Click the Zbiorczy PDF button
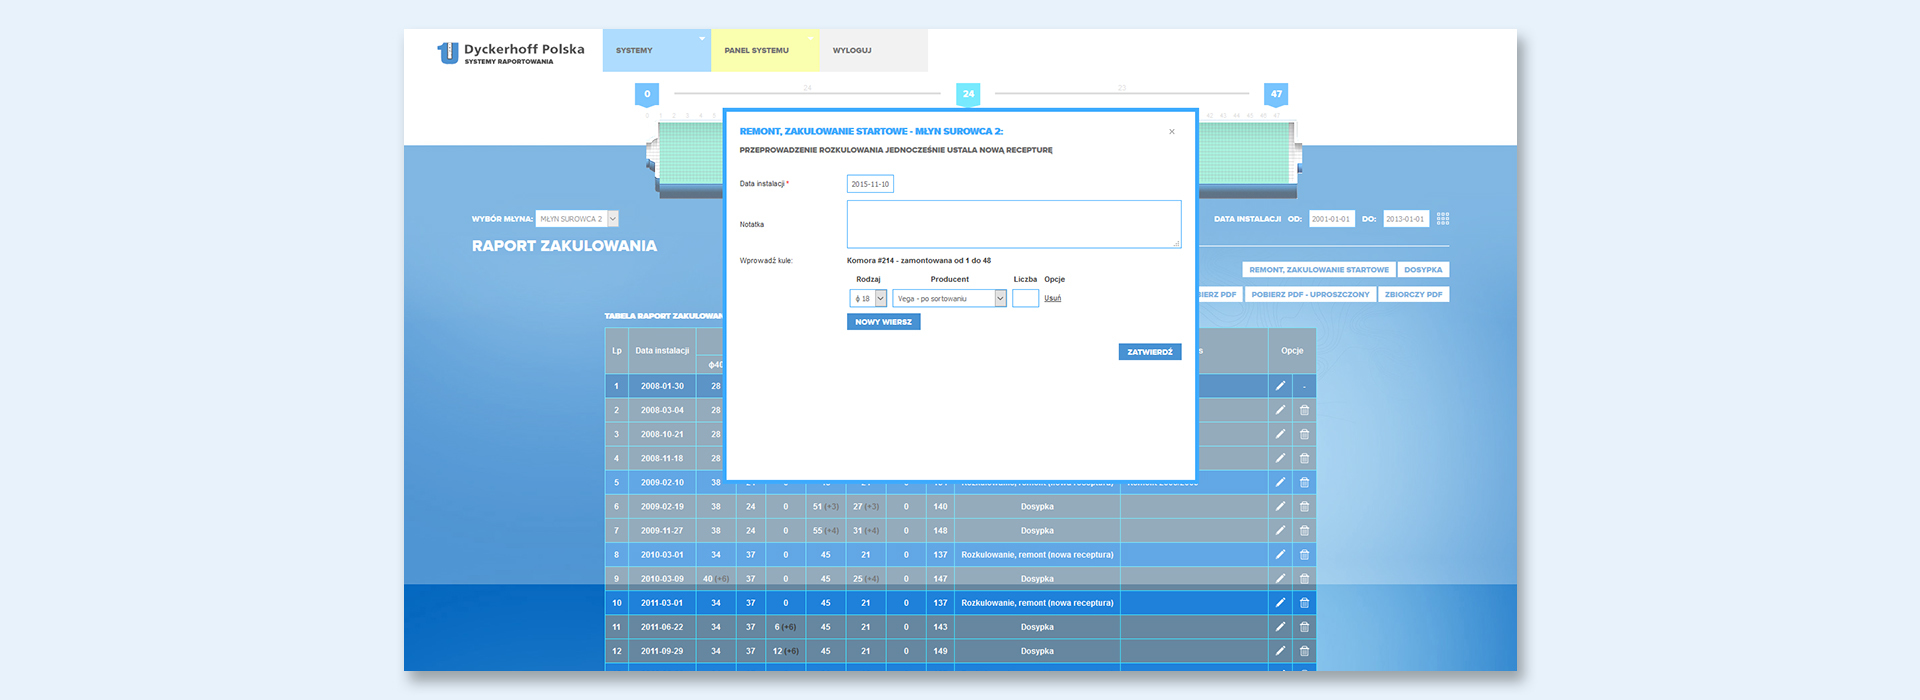The width and height of the screenshot is (1920, 700). click(1413, 295)
